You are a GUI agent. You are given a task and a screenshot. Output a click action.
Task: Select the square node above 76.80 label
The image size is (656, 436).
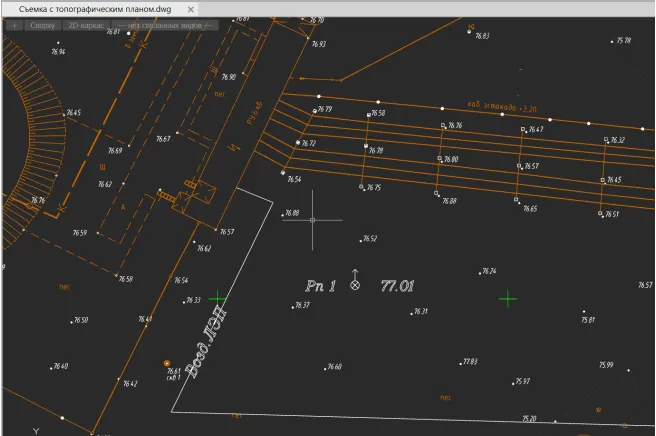pos(440,158)
